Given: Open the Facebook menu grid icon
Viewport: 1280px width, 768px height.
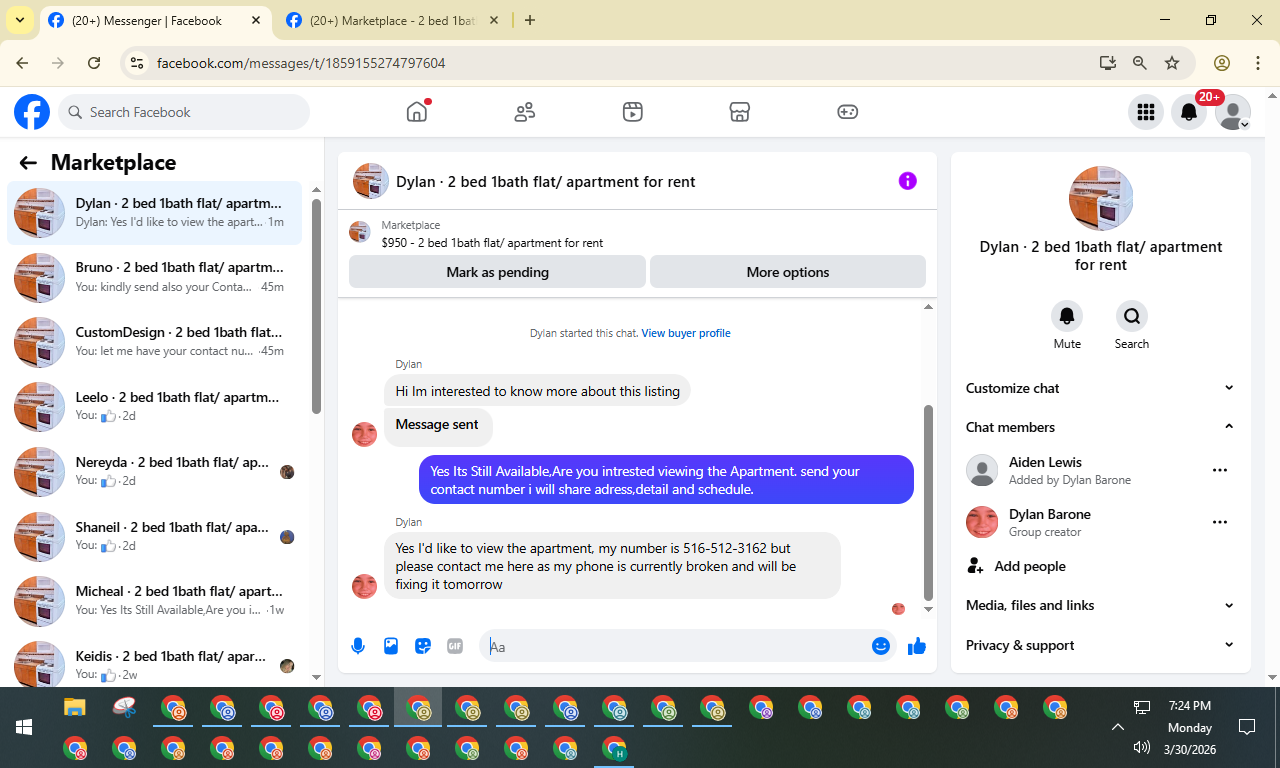Looking at the screenshot, I should click(1146, 112).
